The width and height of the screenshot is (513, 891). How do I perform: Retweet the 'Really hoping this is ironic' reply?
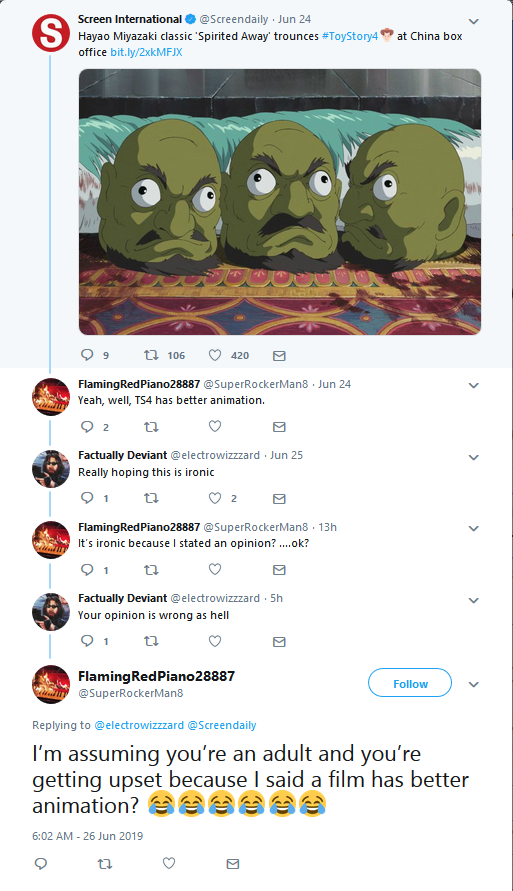point(151,498)
